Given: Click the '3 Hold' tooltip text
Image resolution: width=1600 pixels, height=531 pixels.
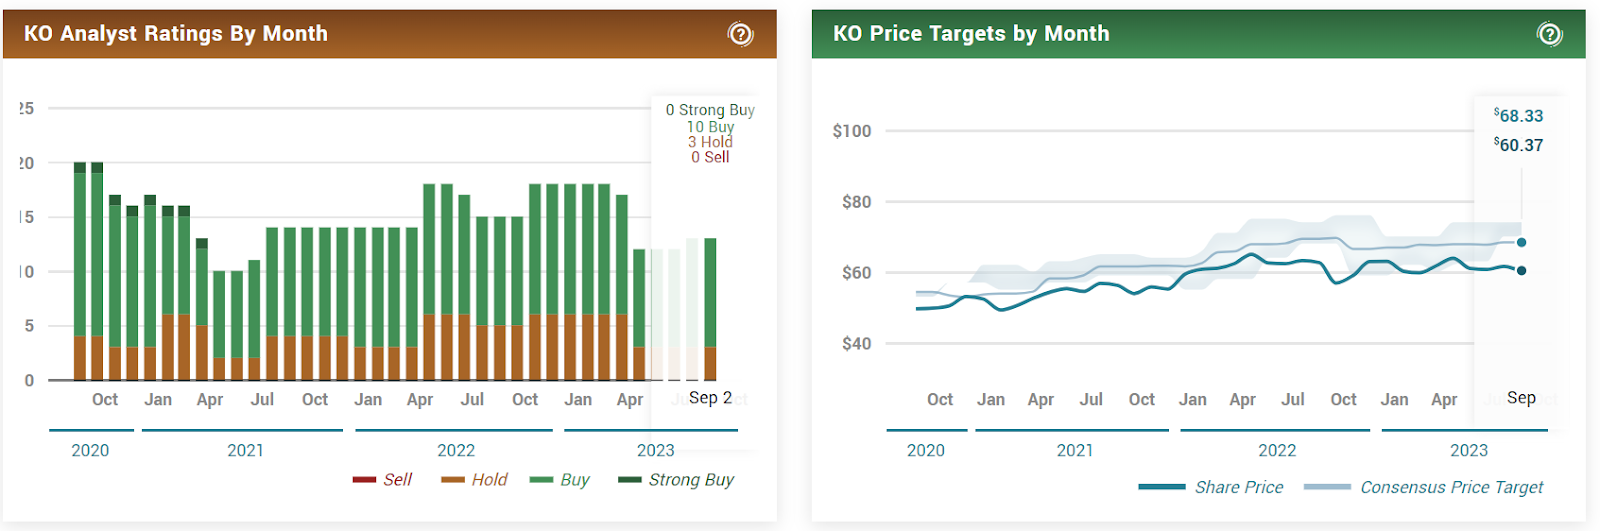Looking at the screenshot, I should (710, 142).
